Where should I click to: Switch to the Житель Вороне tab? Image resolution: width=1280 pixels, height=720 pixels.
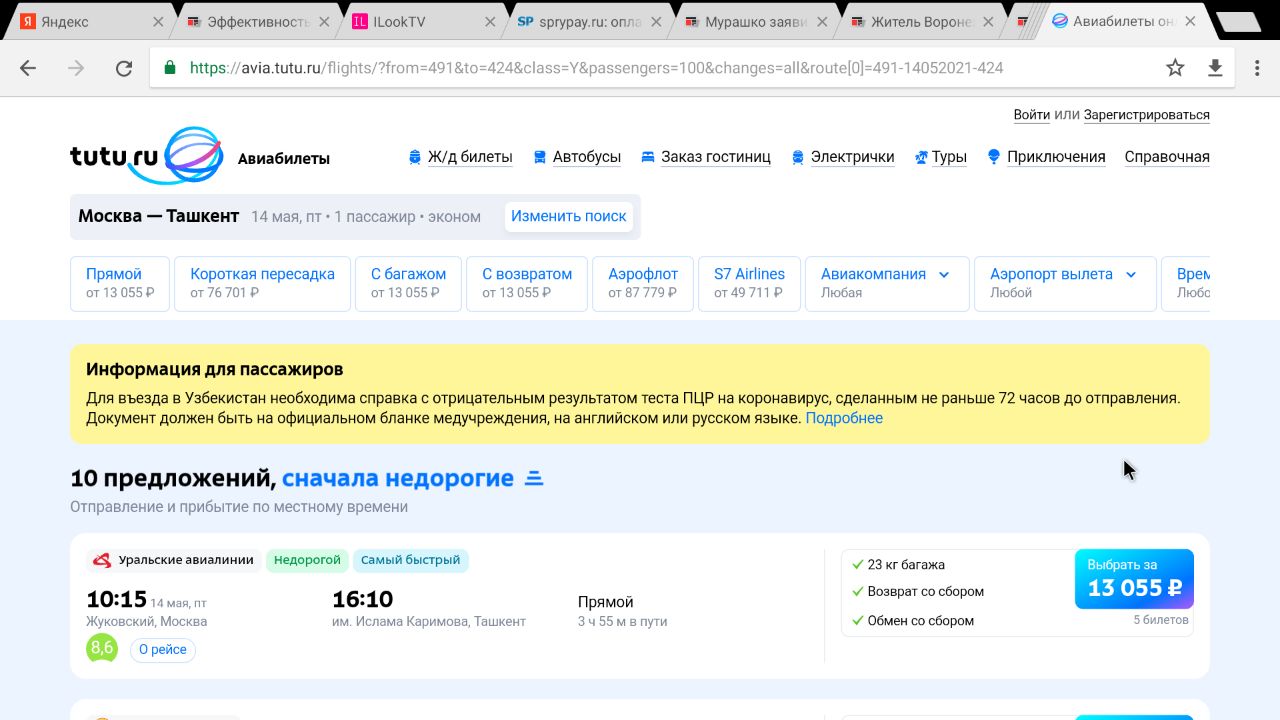pos(921,22)
